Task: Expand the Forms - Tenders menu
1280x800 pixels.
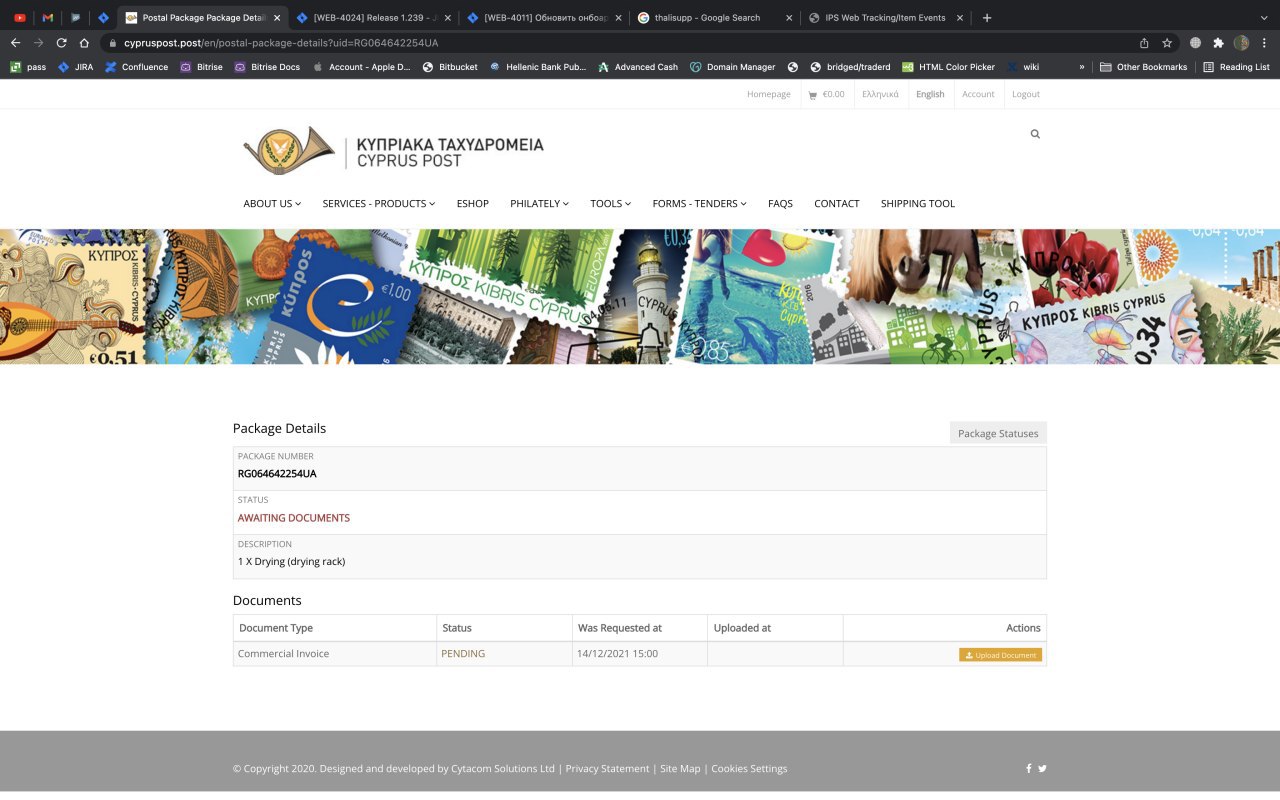Action: pos(699,204)
